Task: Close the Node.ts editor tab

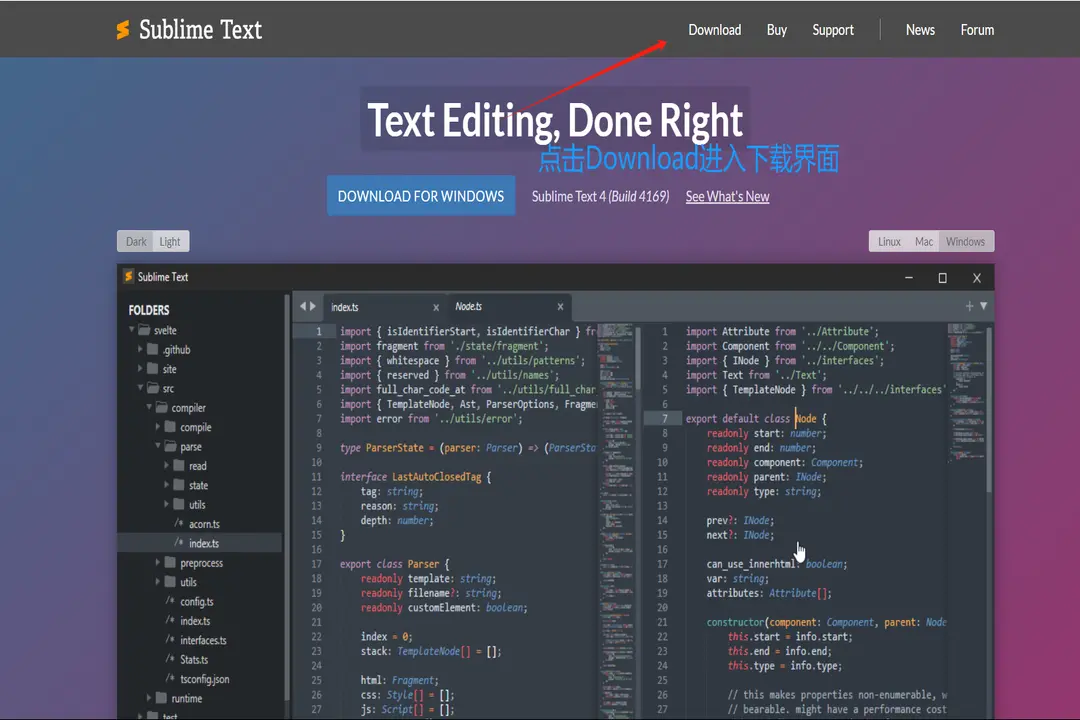Action: point(560,307)
